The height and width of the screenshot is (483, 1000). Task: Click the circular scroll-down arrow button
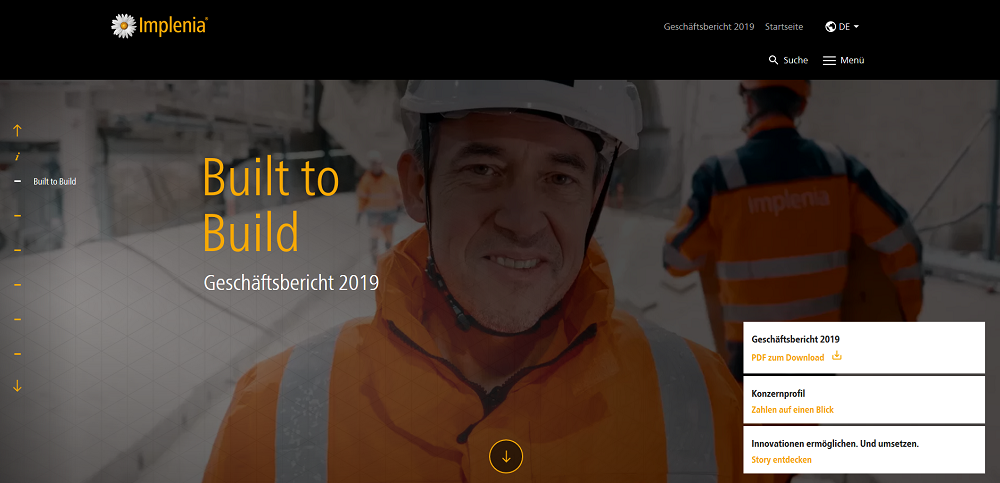[x=506, y=456]
